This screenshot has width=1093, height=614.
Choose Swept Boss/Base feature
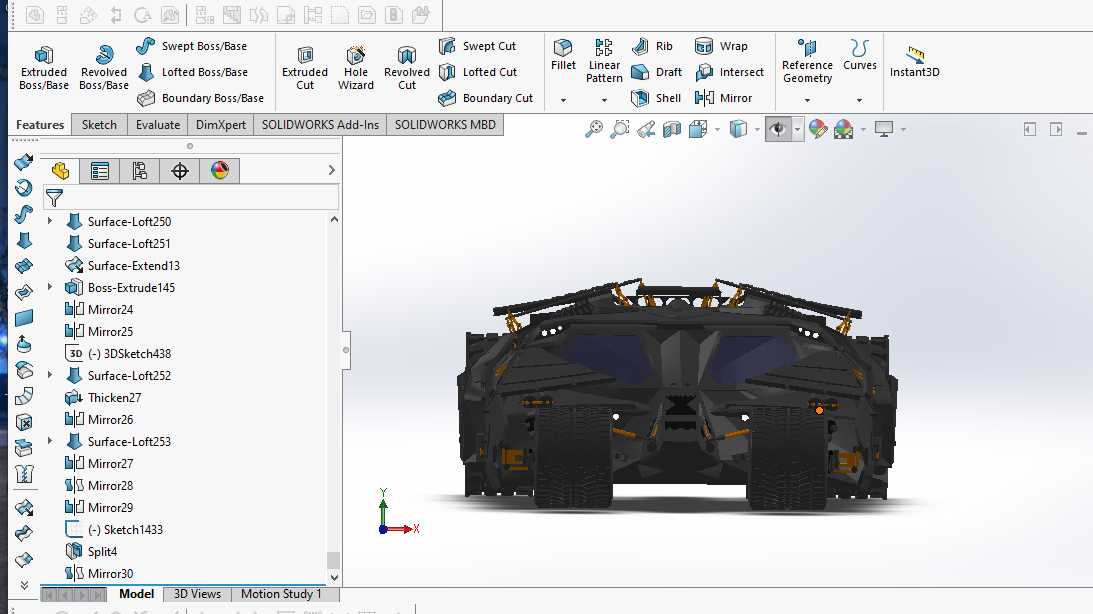click(x=192, y=46)
